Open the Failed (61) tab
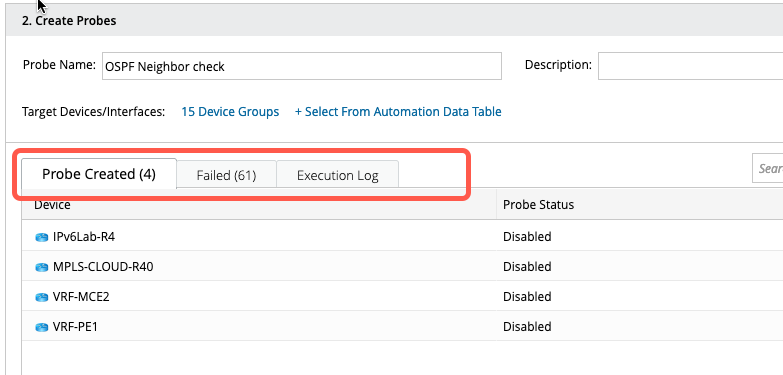Image resolution: width=783 pixels, height=375 pixels. 226,175
